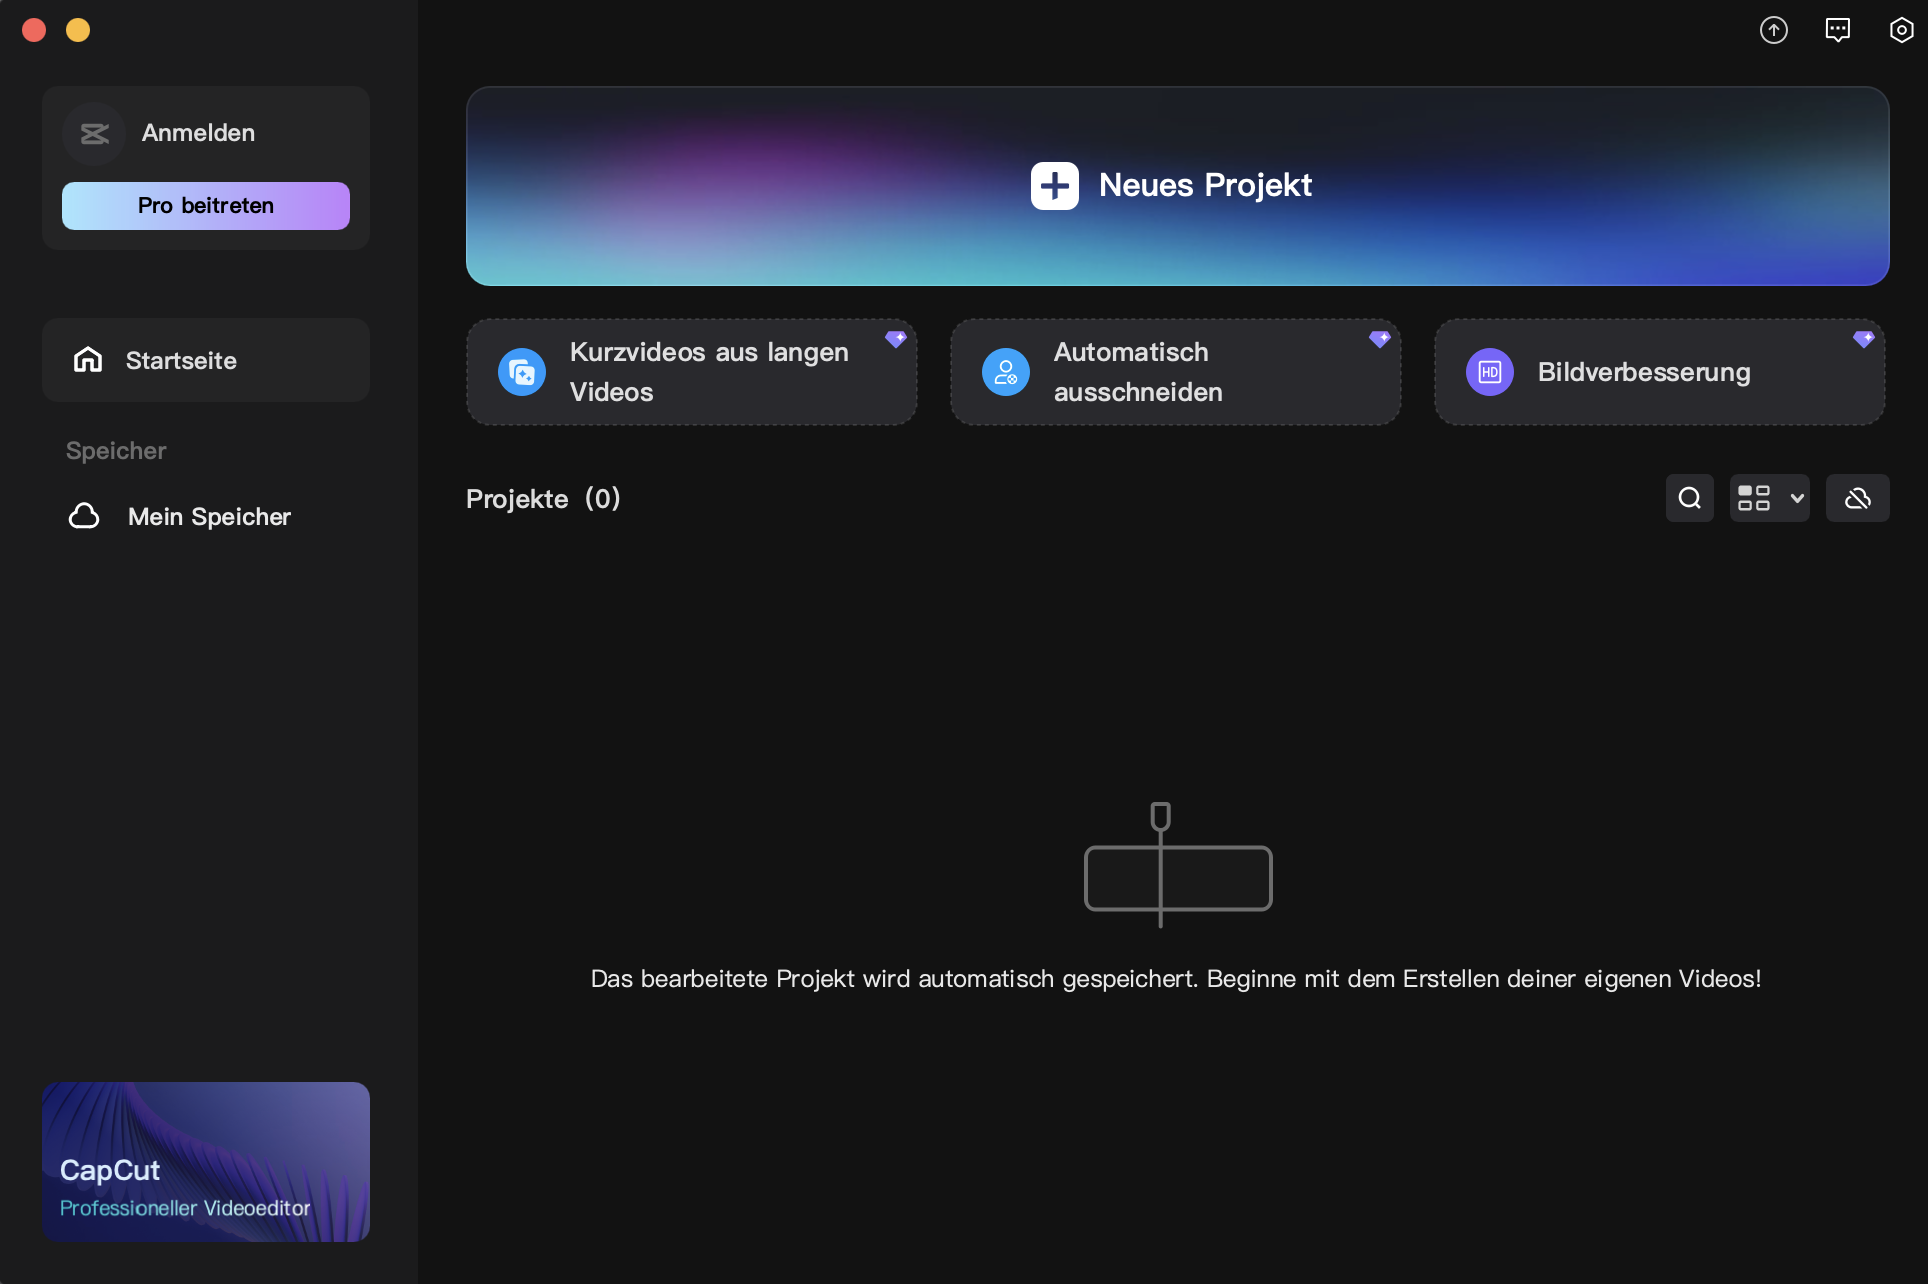The image size is (1928, 1284).
Task: Click the CapCut logo avatar icon
Action: 94,133
